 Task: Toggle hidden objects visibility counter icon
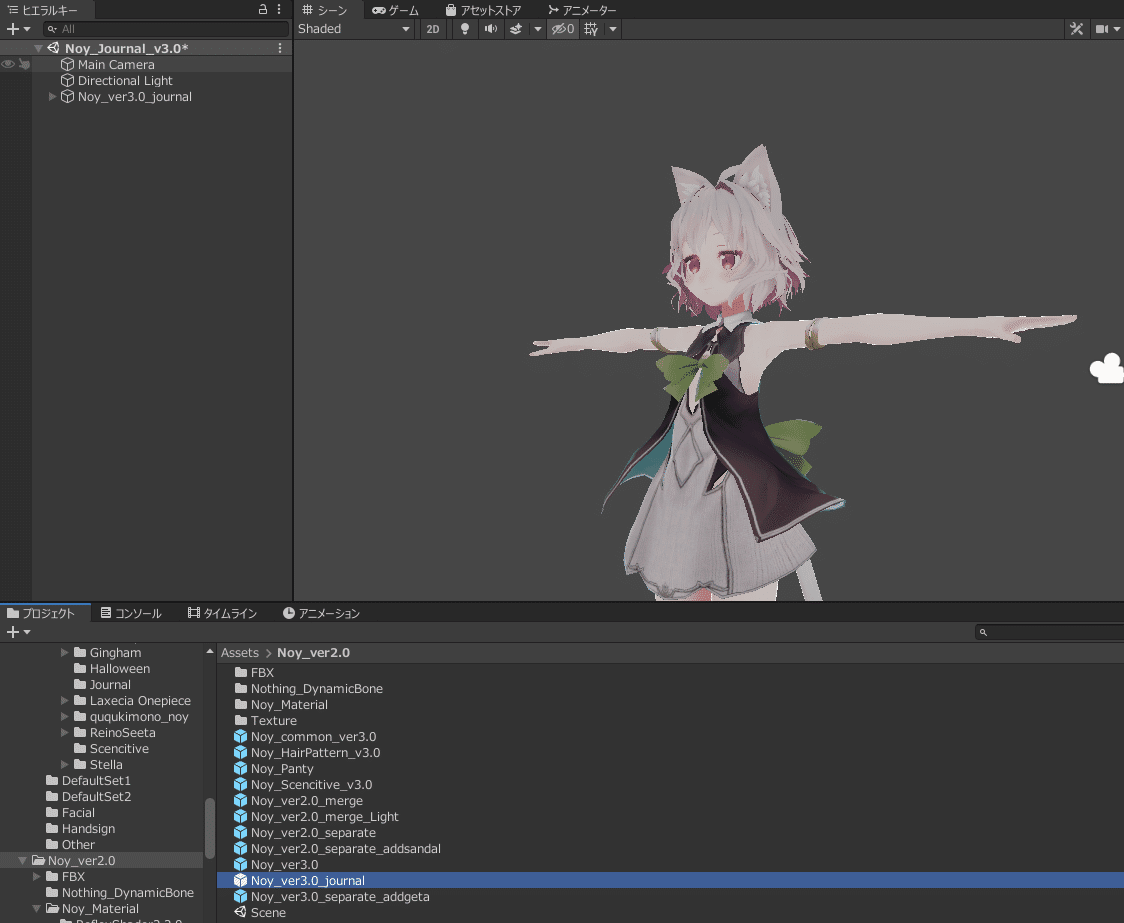coord(563,29)
